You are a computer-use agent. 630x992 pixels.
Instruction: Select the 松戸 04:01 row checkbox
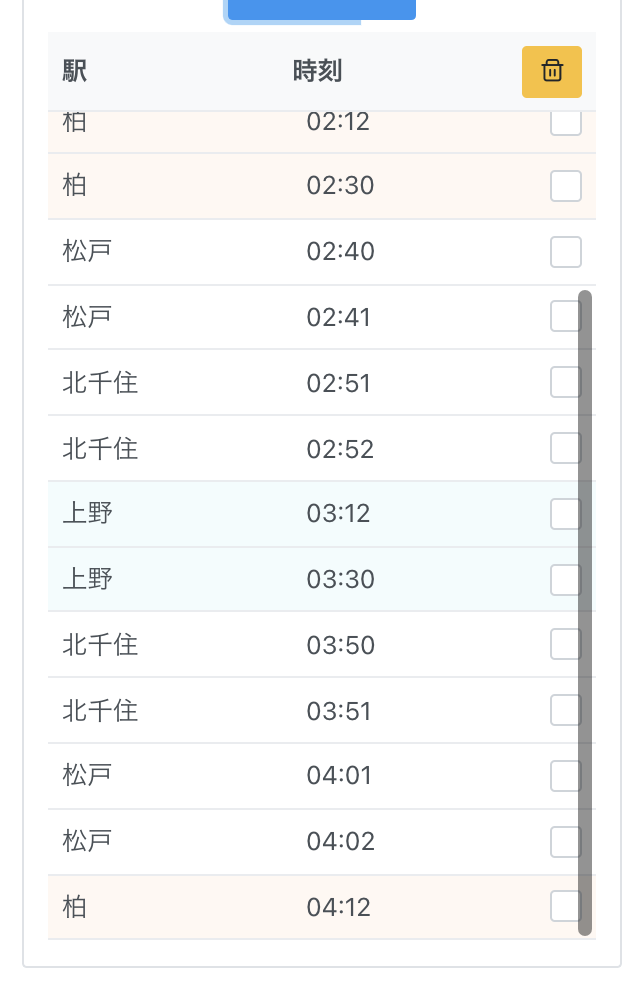coord(564,776)
